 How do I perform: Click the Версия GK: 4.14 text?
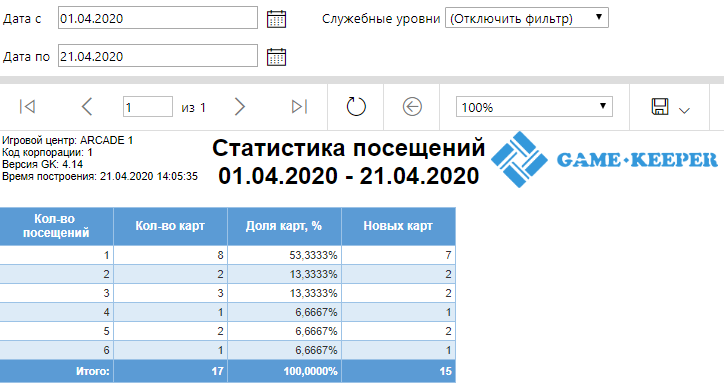[42, 164]
